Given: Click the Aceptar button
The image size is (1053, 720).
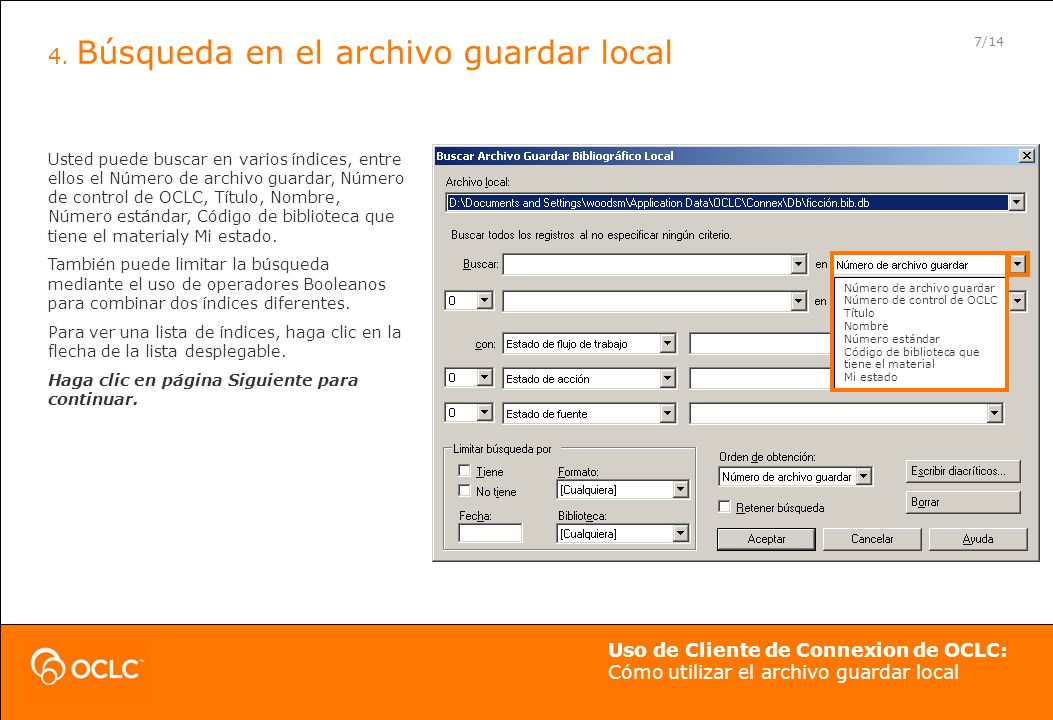Looking at the screenshot, I should [766, 539].
